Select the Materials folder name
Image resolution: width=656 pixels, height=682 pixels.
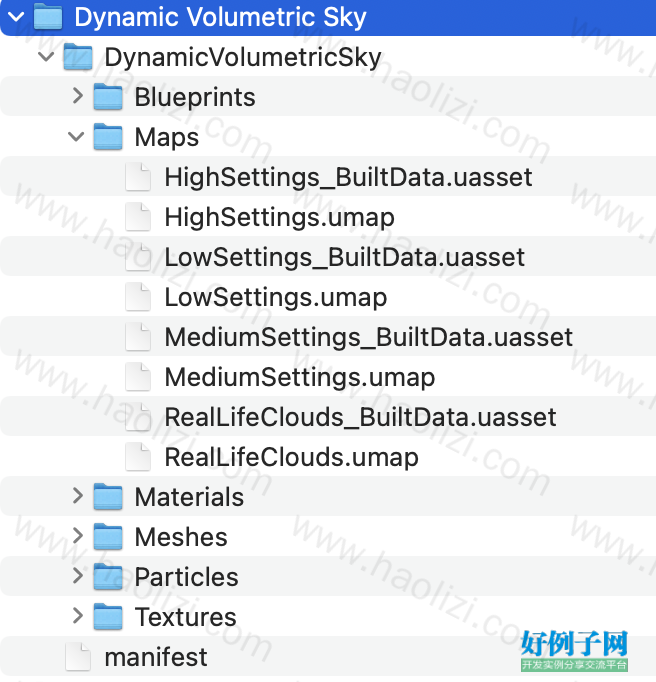tap(189, 497)
